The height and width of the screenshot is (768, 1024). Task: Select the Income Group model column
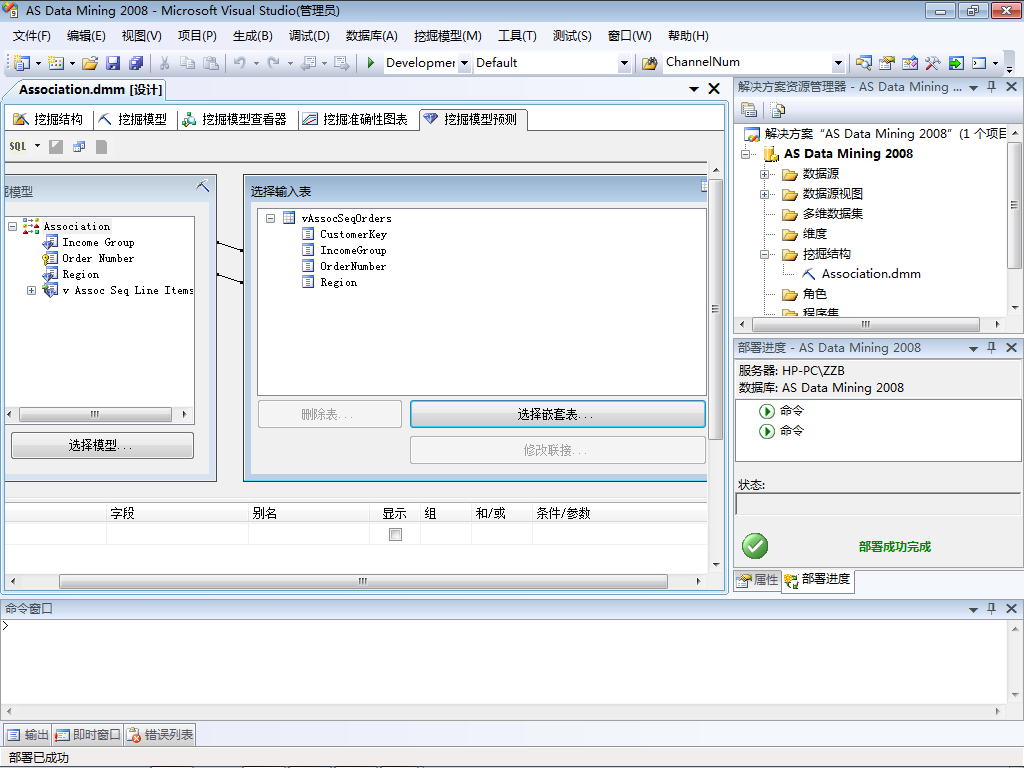[x=98, y=242]
